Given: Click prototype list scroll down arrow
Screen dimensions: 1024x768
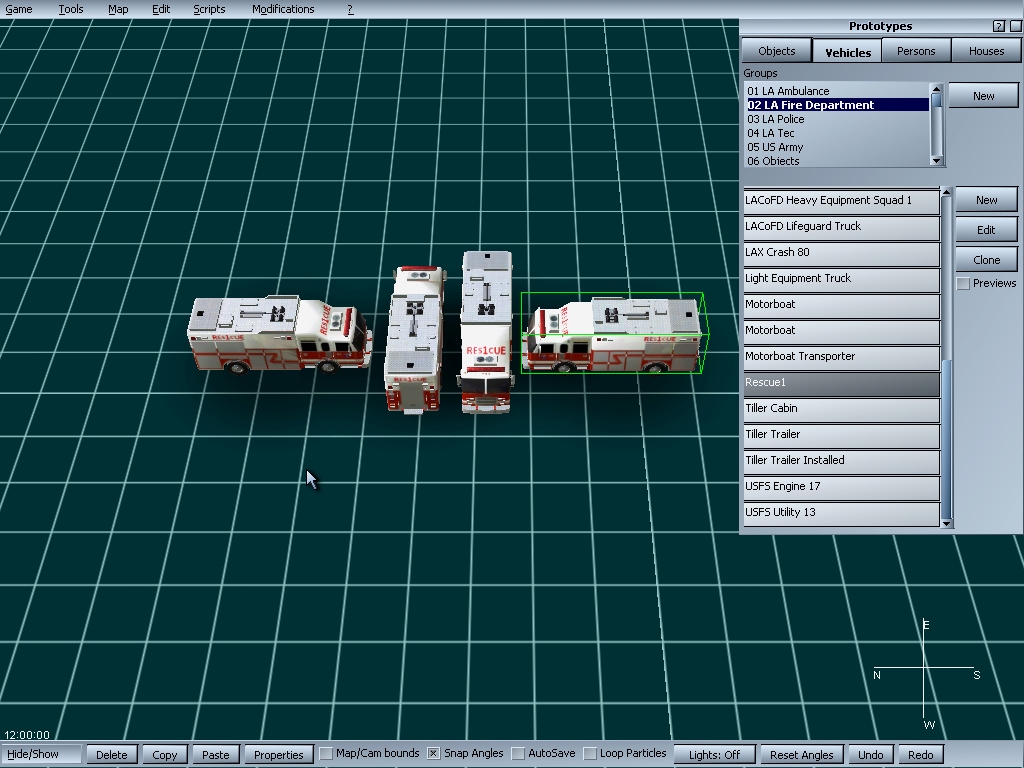Looking at the screenshot, I should [x=946, y=523].
